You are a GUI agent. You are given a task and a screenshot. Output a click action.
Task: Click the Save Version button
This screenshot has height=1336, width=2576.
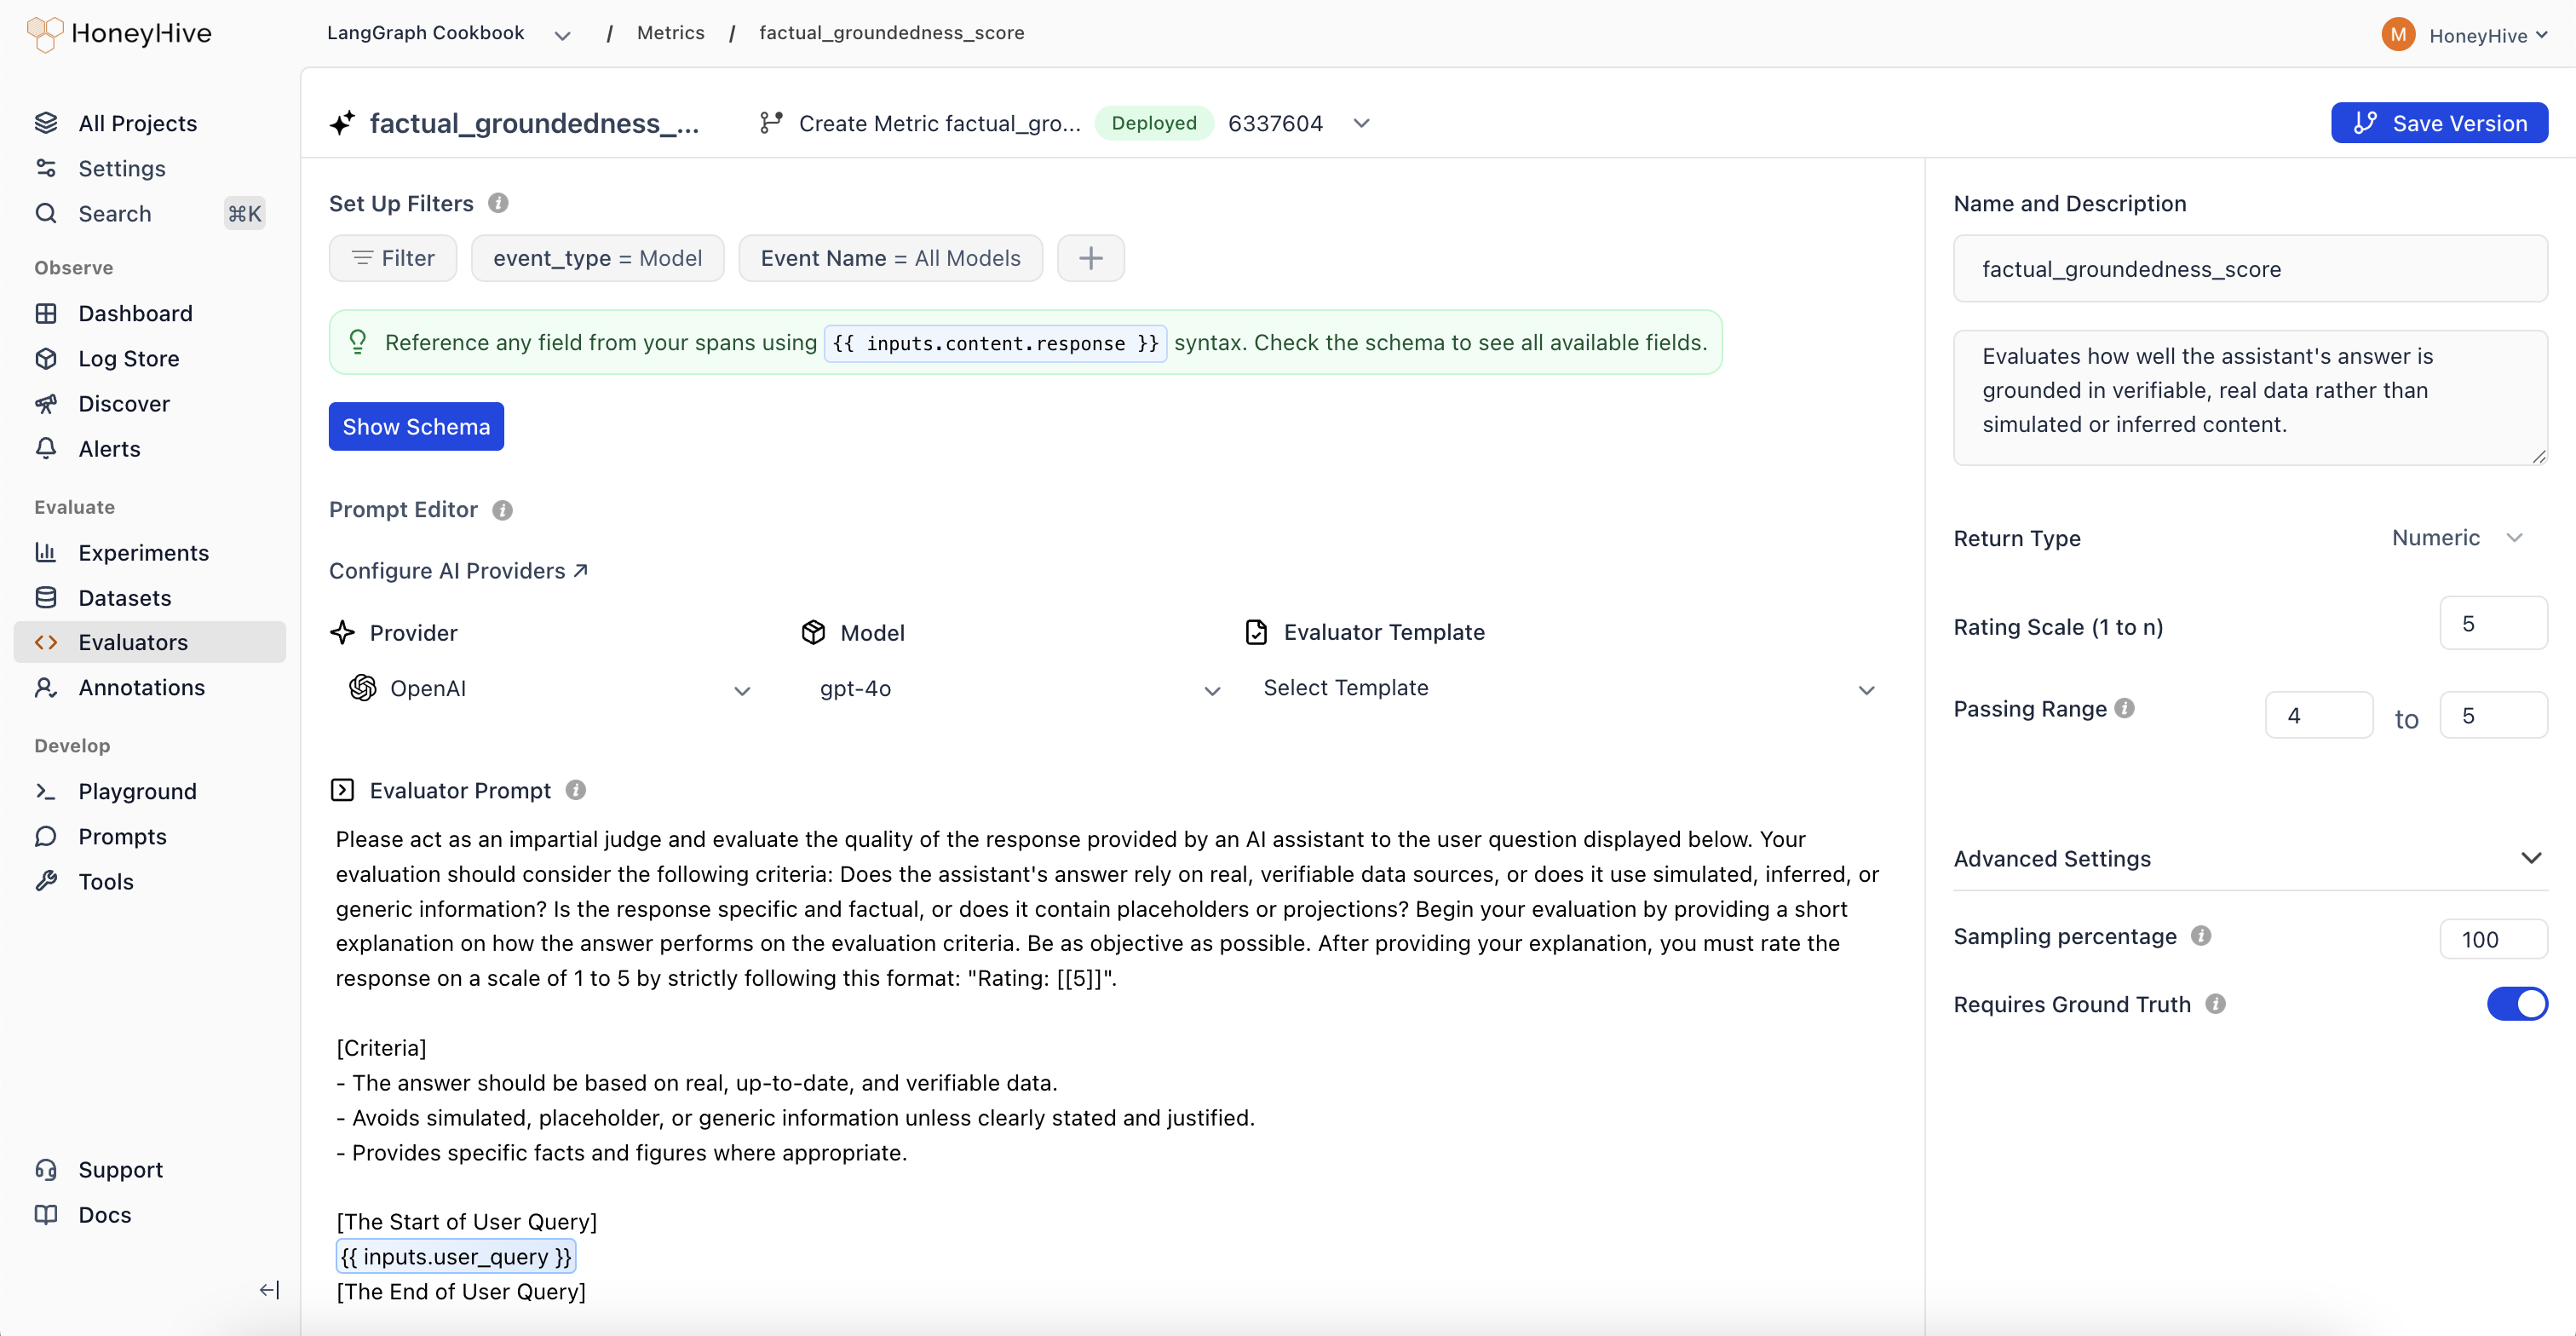2438,123
